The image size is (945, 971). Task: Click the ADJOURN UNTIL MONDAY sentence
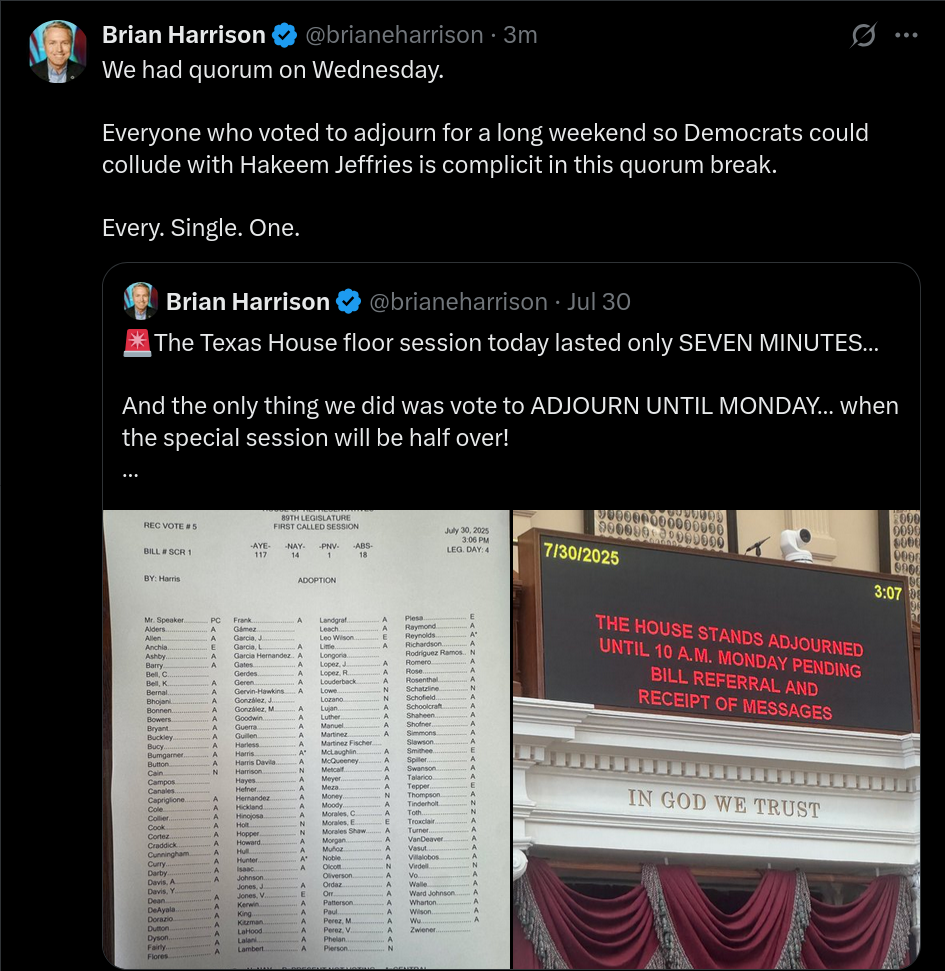click(x=510, y=422)
